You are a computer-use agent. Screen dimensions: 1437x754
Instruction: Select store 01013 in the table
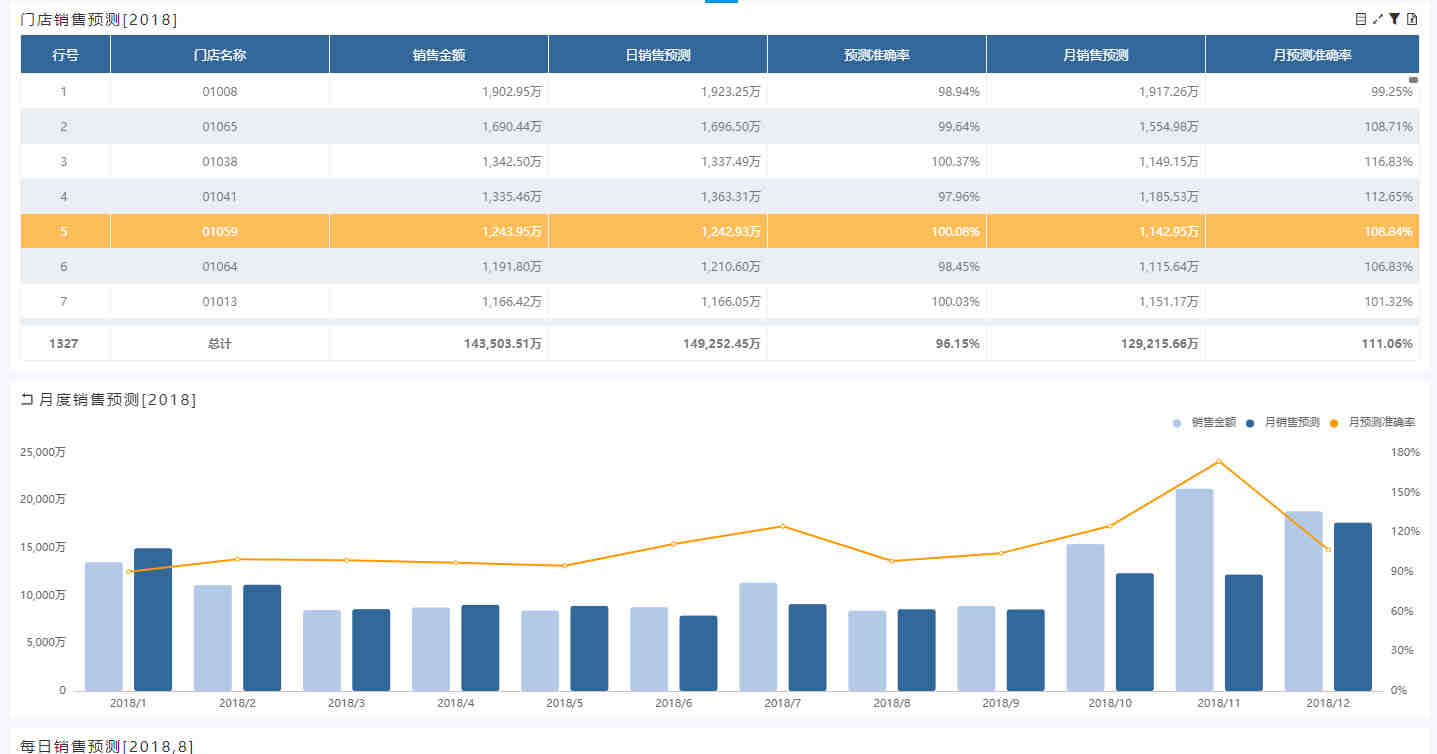pos(220,302)
